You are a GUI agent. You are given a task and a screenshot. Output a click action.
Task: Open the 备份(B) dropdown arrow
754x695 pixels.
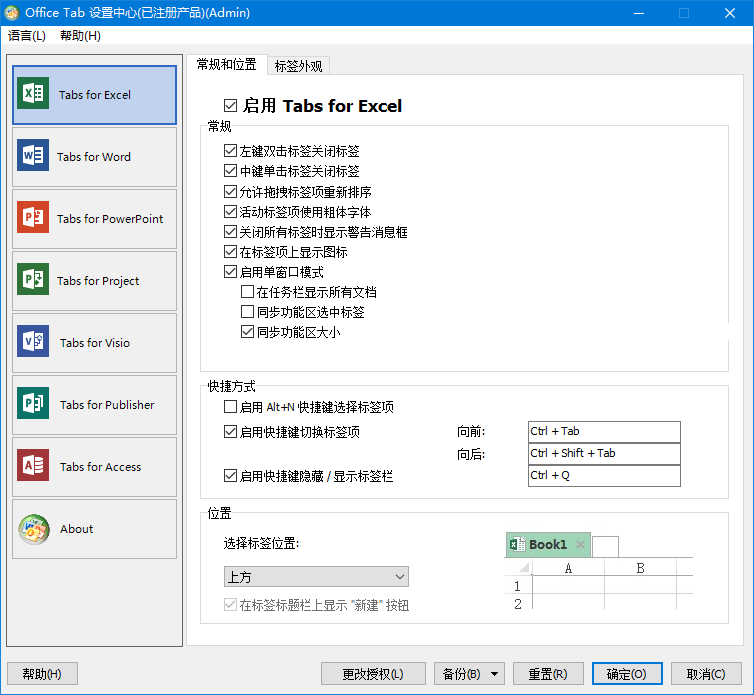point(494,674)
